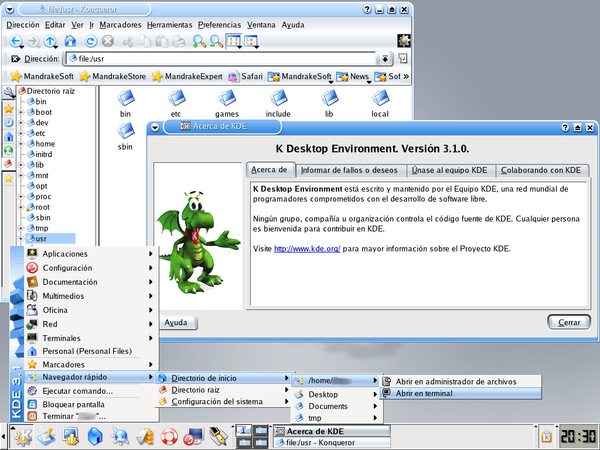
Task: Click the Konqueror back arrow icon
Action: [x=17, y=42]
